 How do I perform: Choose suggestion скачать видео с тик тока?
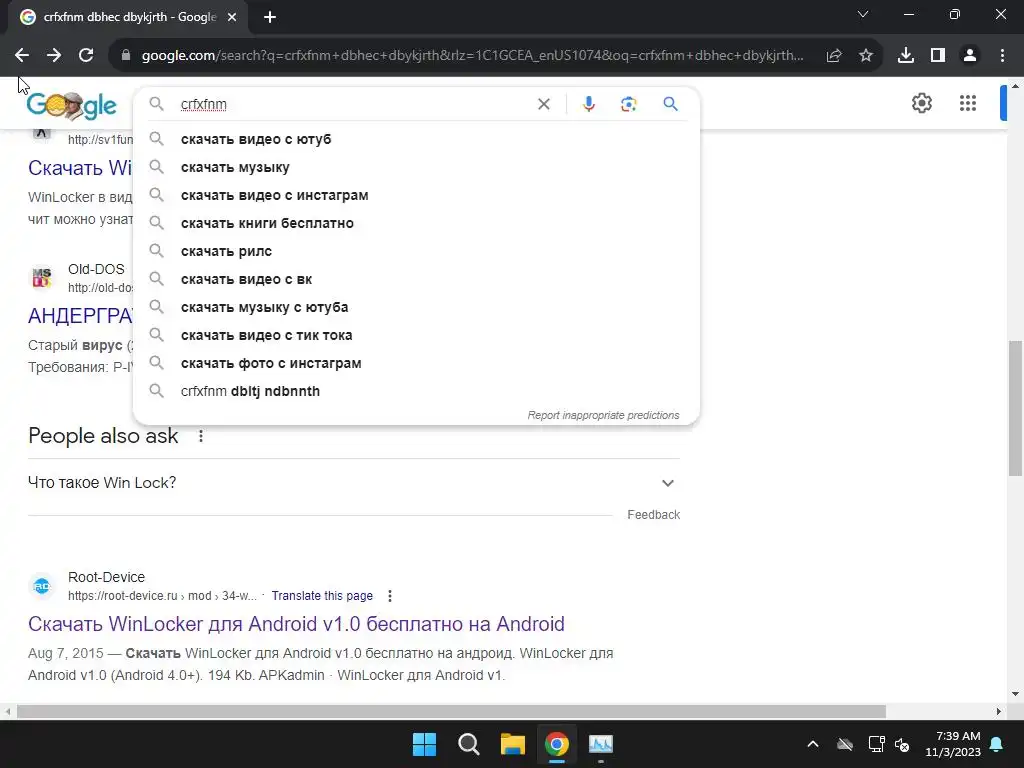[416, 335]
